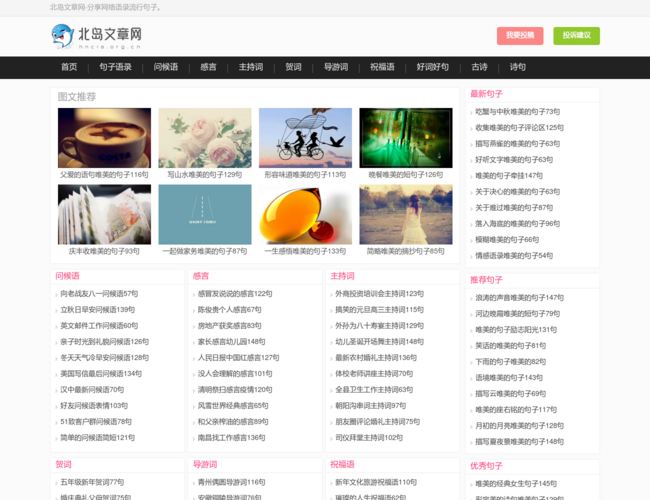Image resolution: width=650 pixels, height=500 pixels.
Task: Open 最新农村婚礼主持词136句
Action: 376,357
